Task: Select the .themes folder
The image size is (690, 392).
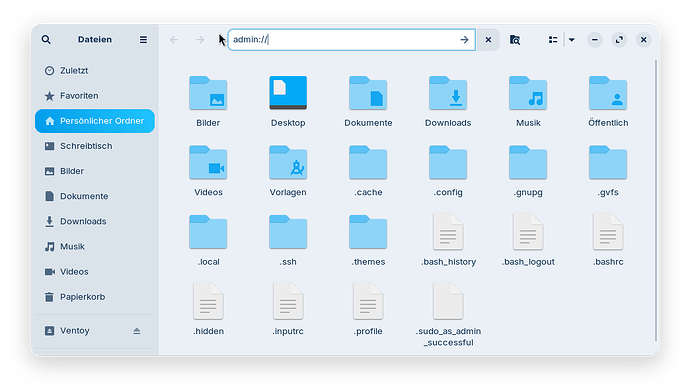Action: click(368, 232)
